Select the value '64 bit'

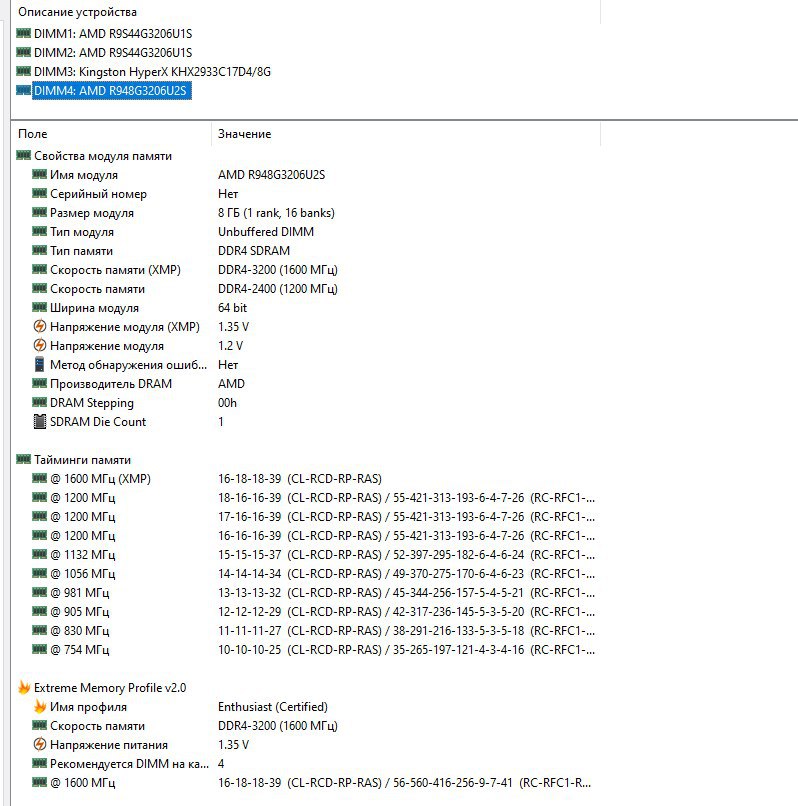click(232, 308)
